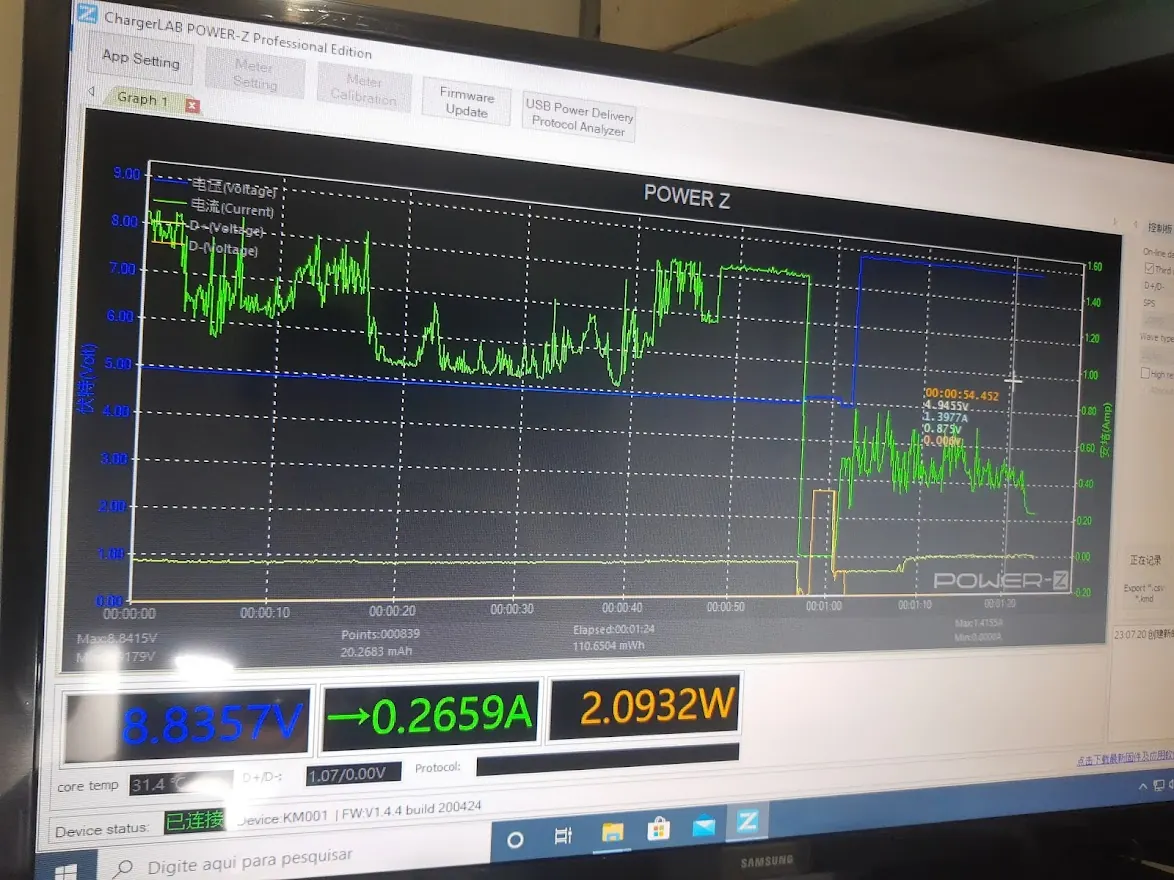Click the green connected device status indicator
Screen dimensions: 1174x880
pos(195,821)
